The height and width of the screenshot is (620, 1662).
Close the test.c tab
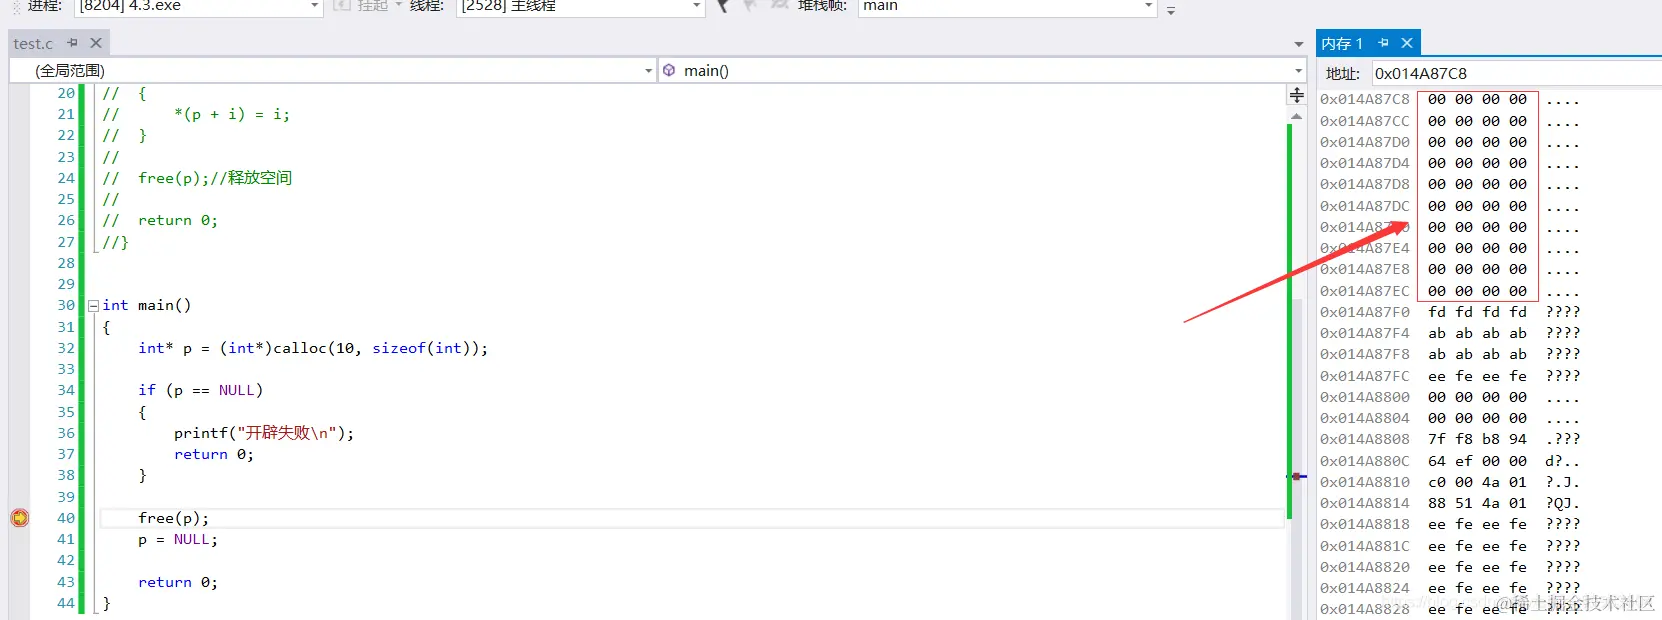(x=96, y=43)
